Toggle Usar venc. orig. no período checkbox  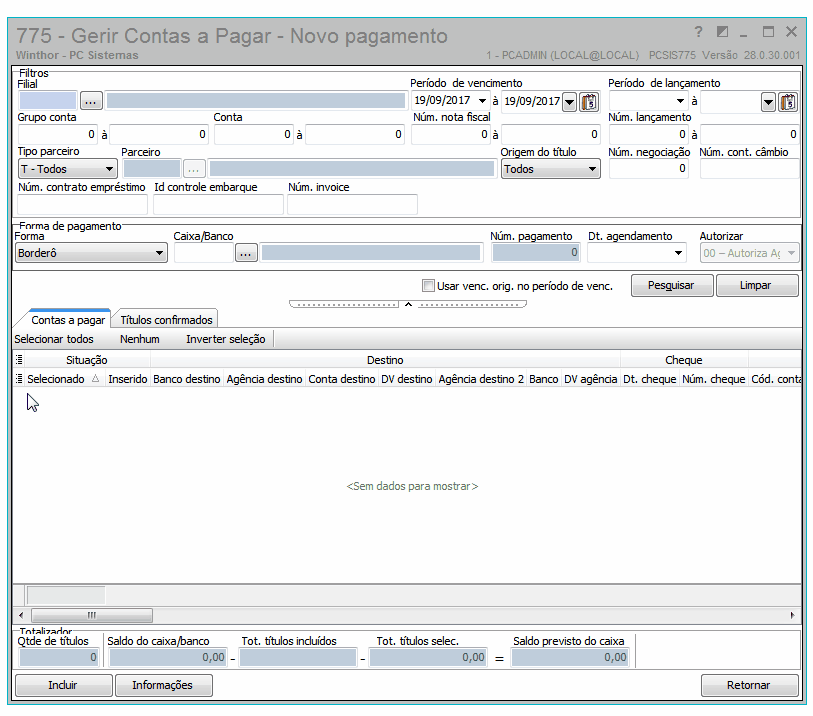[428, 286]
